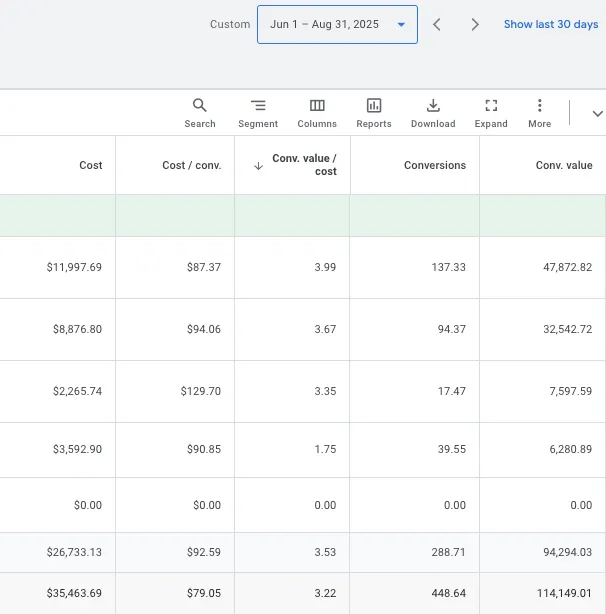Screen dimensions: 606x614
Task: Expand the table to full screen
Action: (491, 112)
